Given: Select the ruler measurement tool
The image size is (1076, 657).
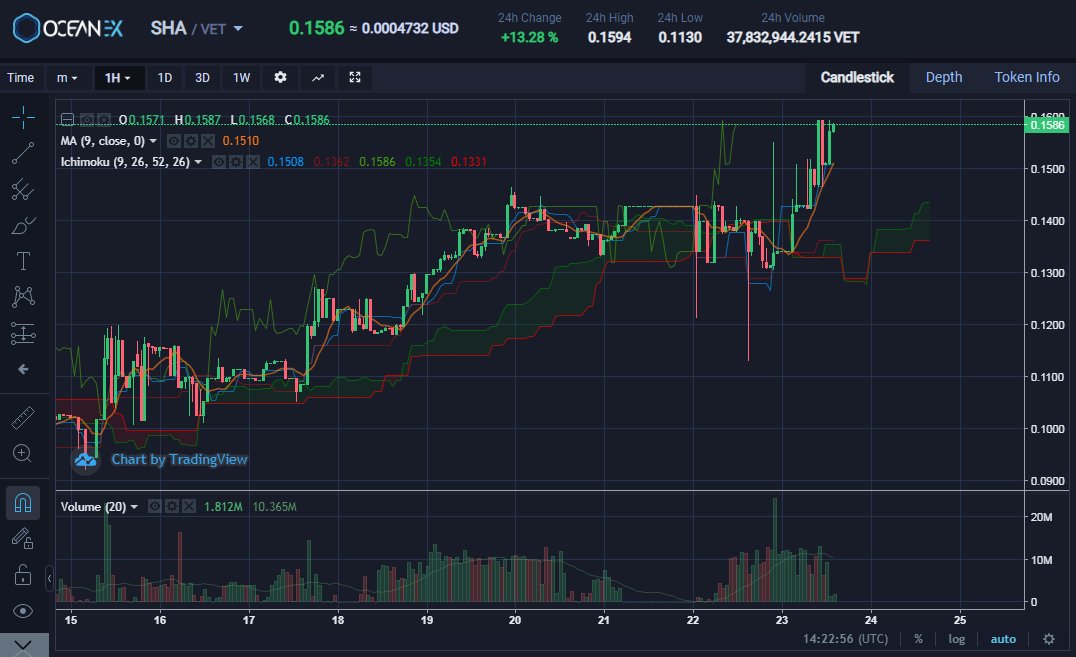Looking at the screenshot, I should point(22,417).
